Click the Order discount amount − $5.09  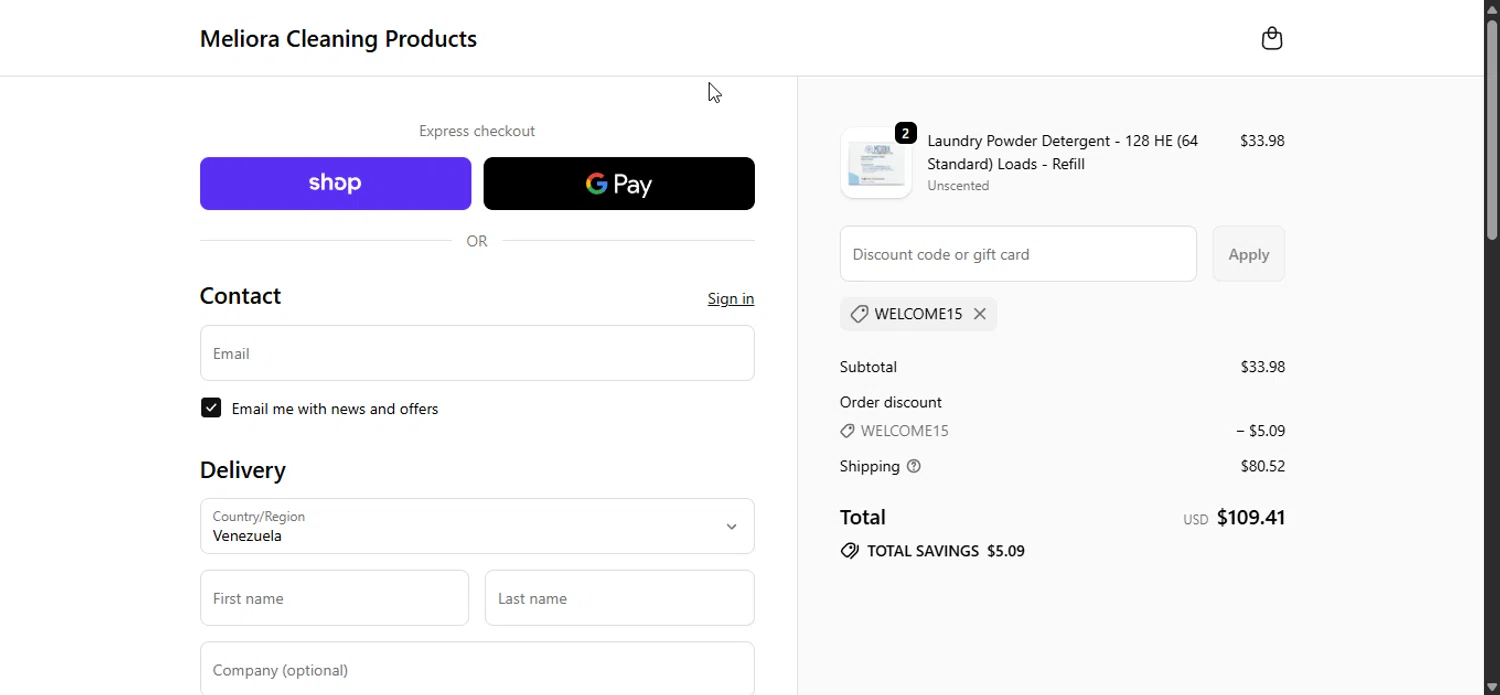(1260, 431)
